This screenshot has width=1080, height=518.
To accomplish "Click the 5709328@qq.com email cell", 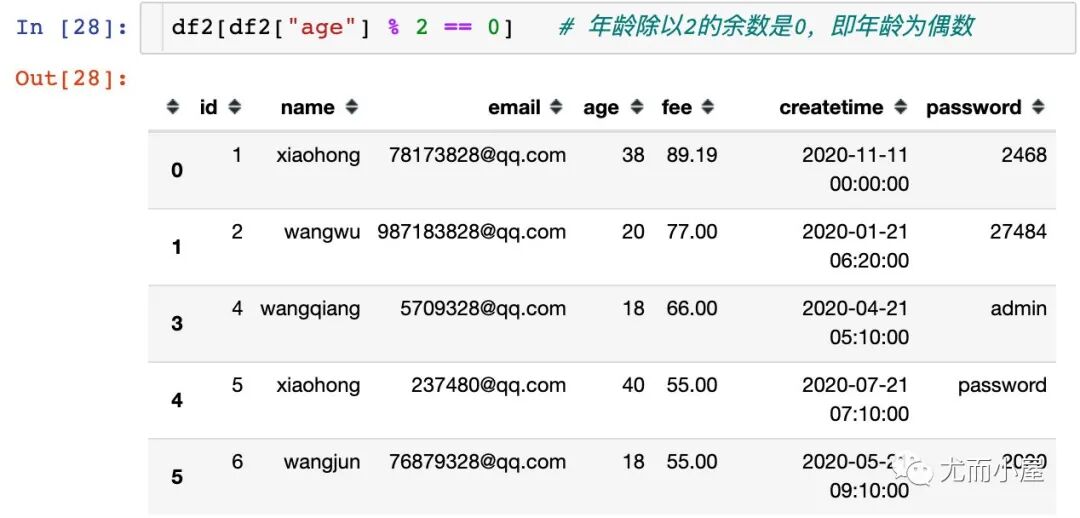I will (483, 308).
